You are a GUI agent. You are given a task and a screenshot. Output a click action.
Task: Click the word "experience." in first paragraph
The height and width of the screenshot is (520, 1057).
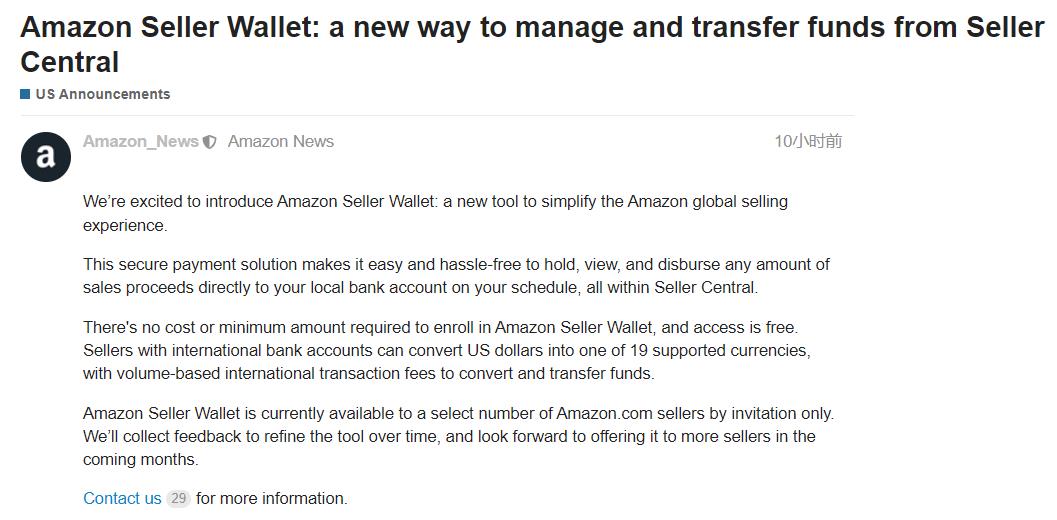(x=125, y=226)
